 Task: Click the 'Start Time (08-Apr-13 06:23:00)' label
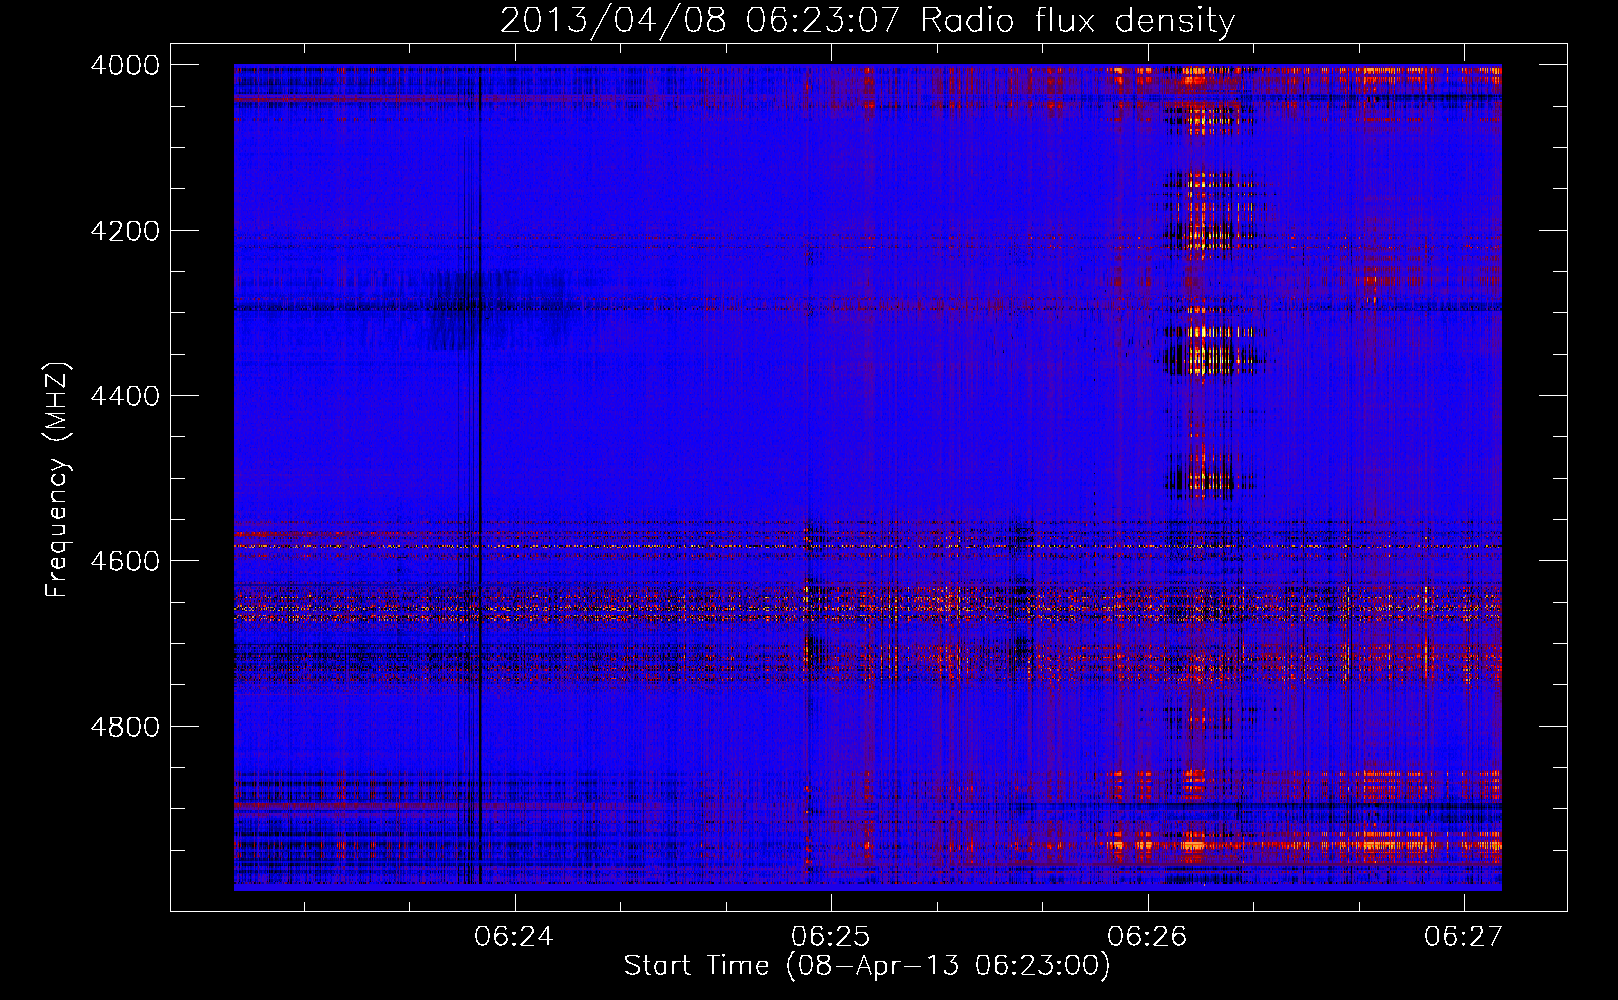pyautogui.click(x=867, y=966)
